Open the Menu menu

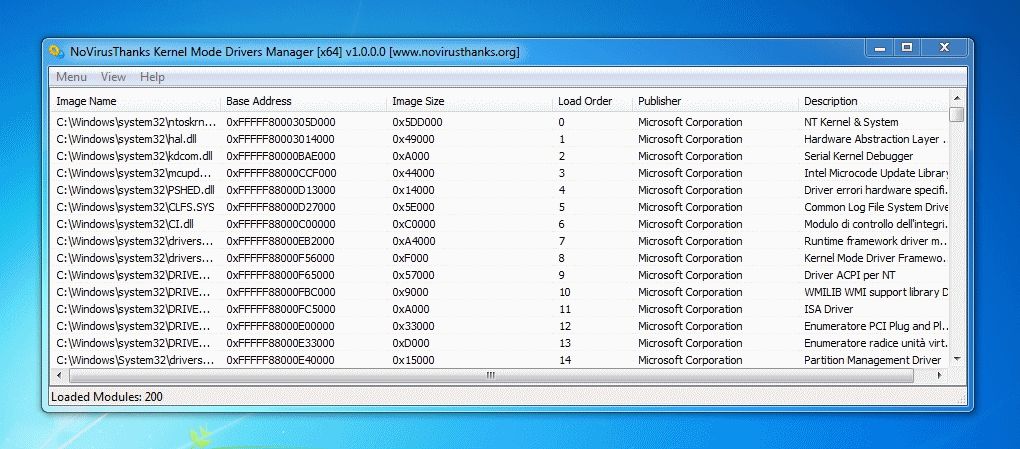[x=71, y=77]
